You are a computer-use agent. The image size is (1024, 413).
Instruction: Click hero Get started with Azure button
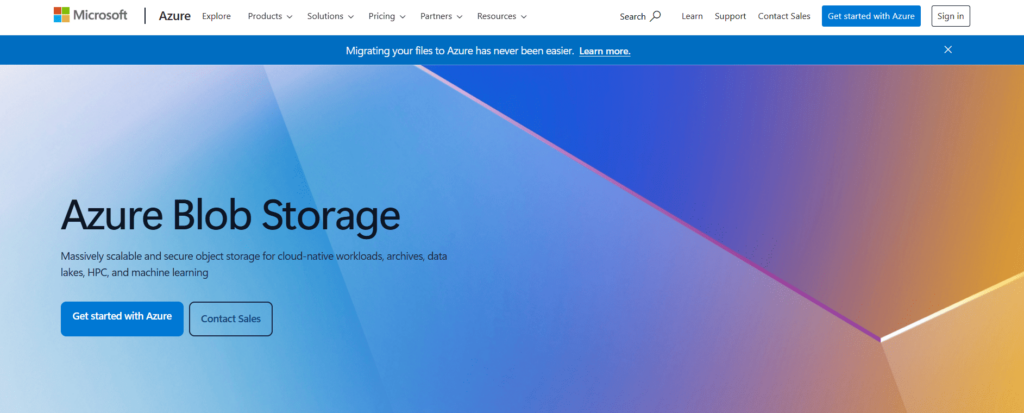[122, 319]
